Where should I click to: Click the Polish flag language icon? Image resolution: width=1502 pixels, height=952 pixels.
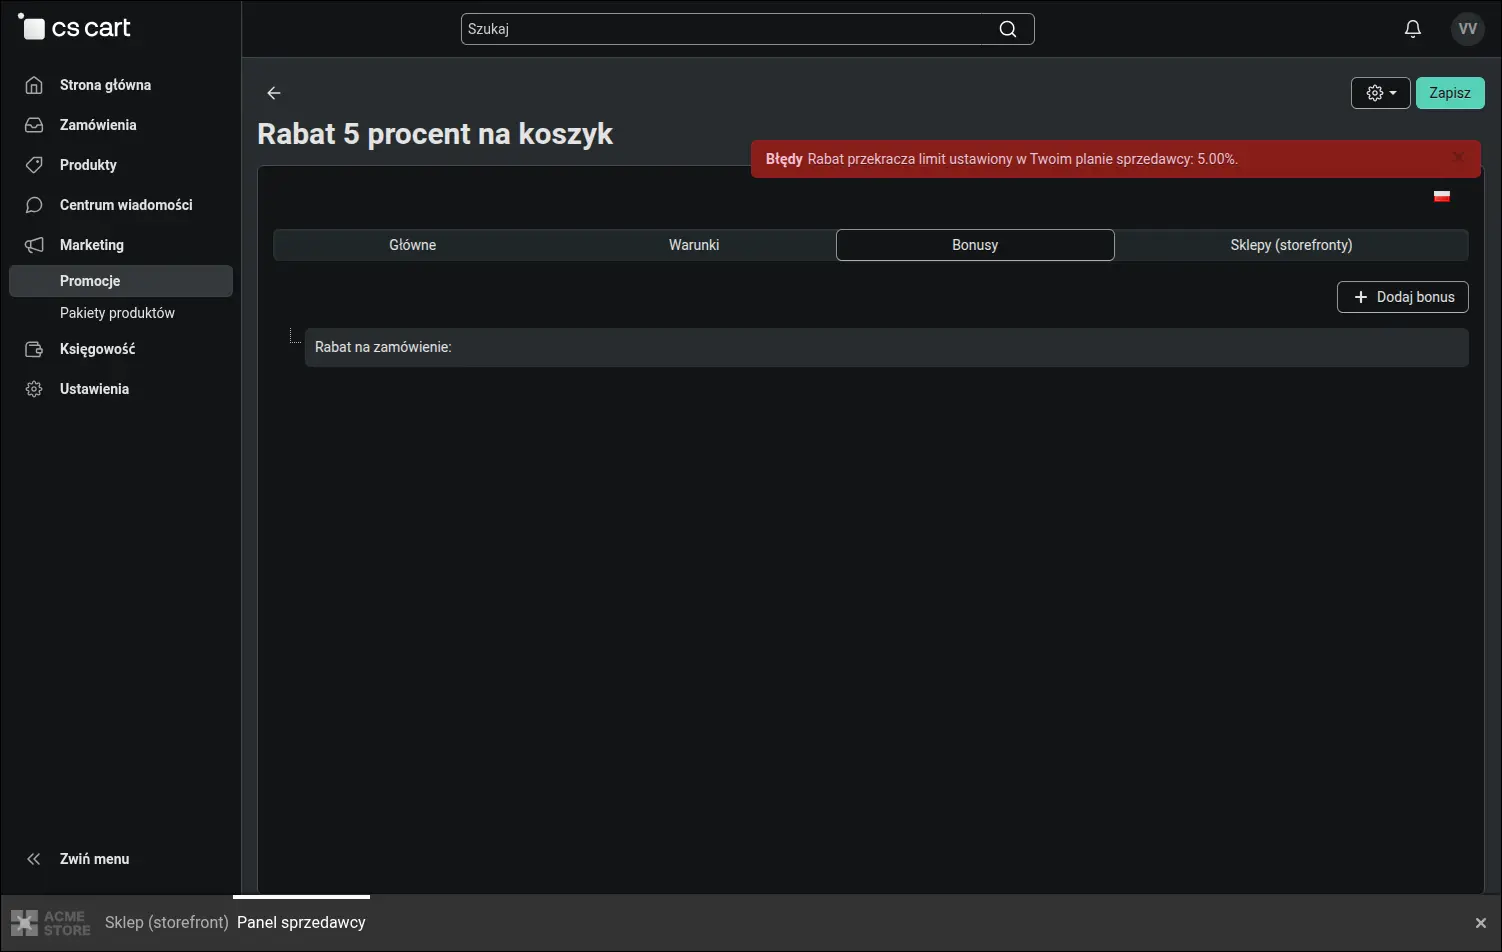[x=1442, y=196]
